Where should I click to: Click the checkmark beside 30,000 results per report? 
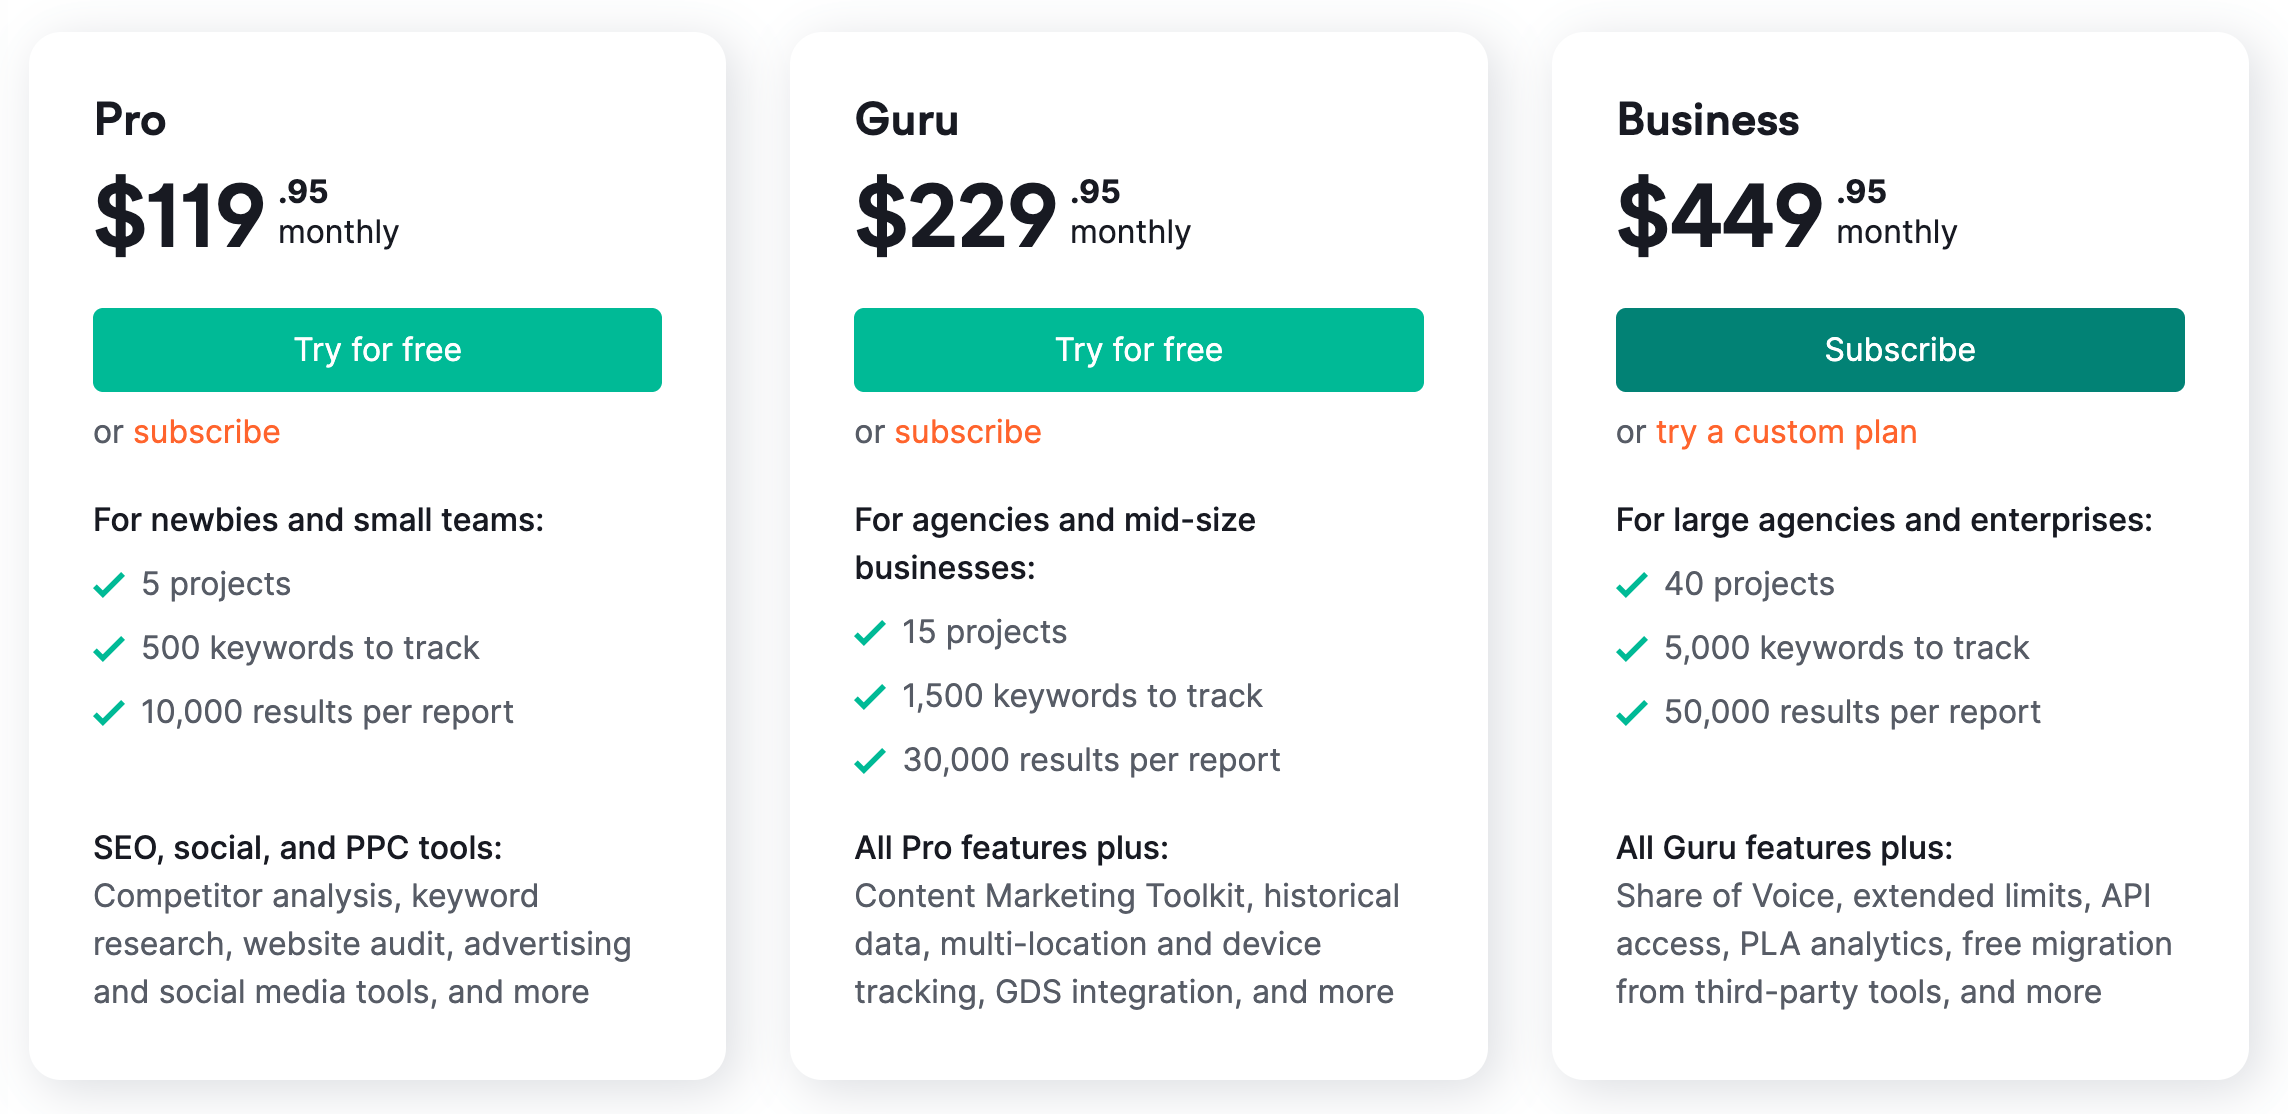coord(870,760)
